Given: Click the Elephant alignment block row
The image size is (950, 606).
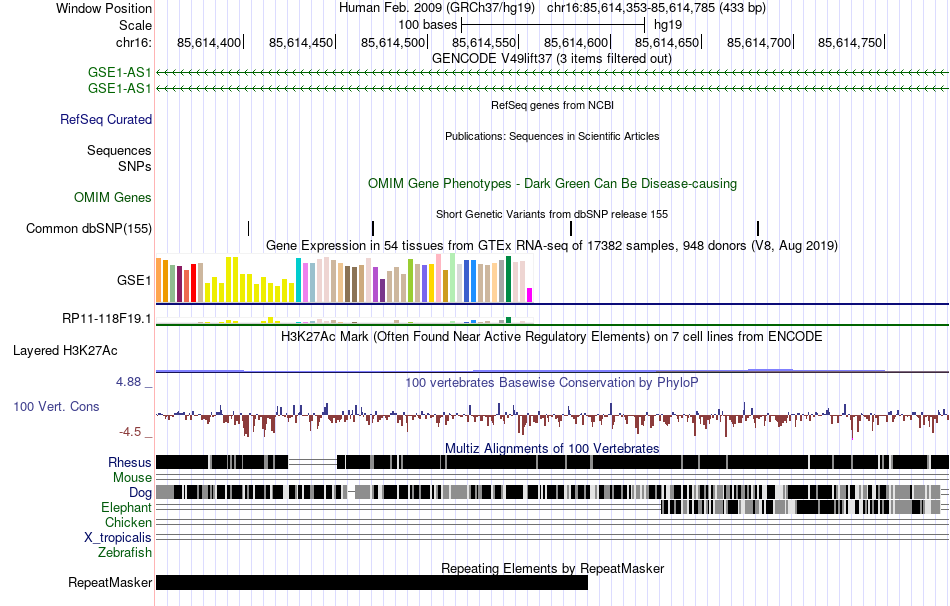Looking at the screenshot, I should coord(553,507).
